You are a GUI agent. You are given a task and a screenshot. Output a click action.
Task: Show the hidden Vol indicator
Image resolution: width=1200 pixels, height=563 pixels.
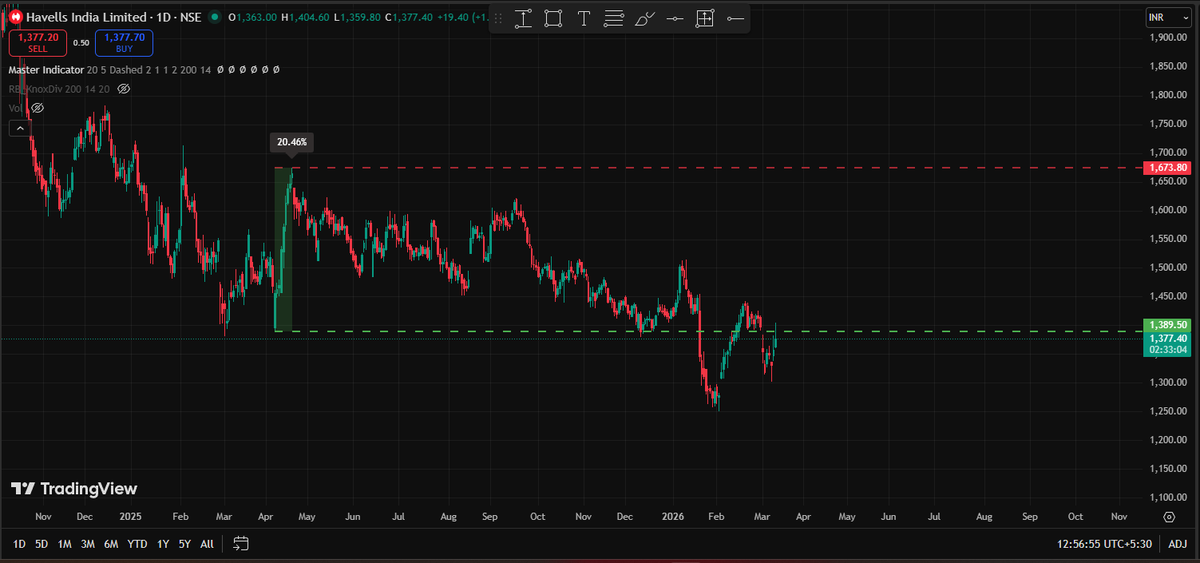pos(37,107)
